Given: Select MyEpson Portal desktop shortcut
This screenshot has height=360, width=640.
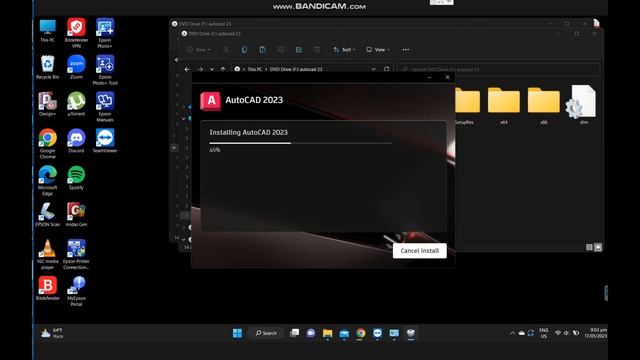Looking at the screenshot, I should (76, 291).
